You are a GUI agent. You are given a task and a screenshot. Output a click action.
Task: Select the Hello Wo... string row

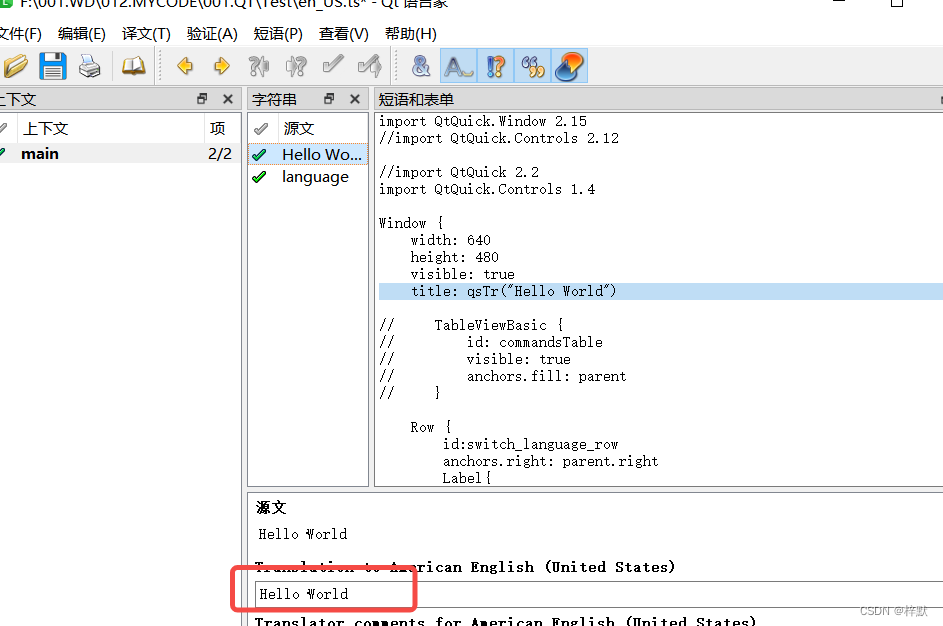pyautogui.click(x=308, y=155)
